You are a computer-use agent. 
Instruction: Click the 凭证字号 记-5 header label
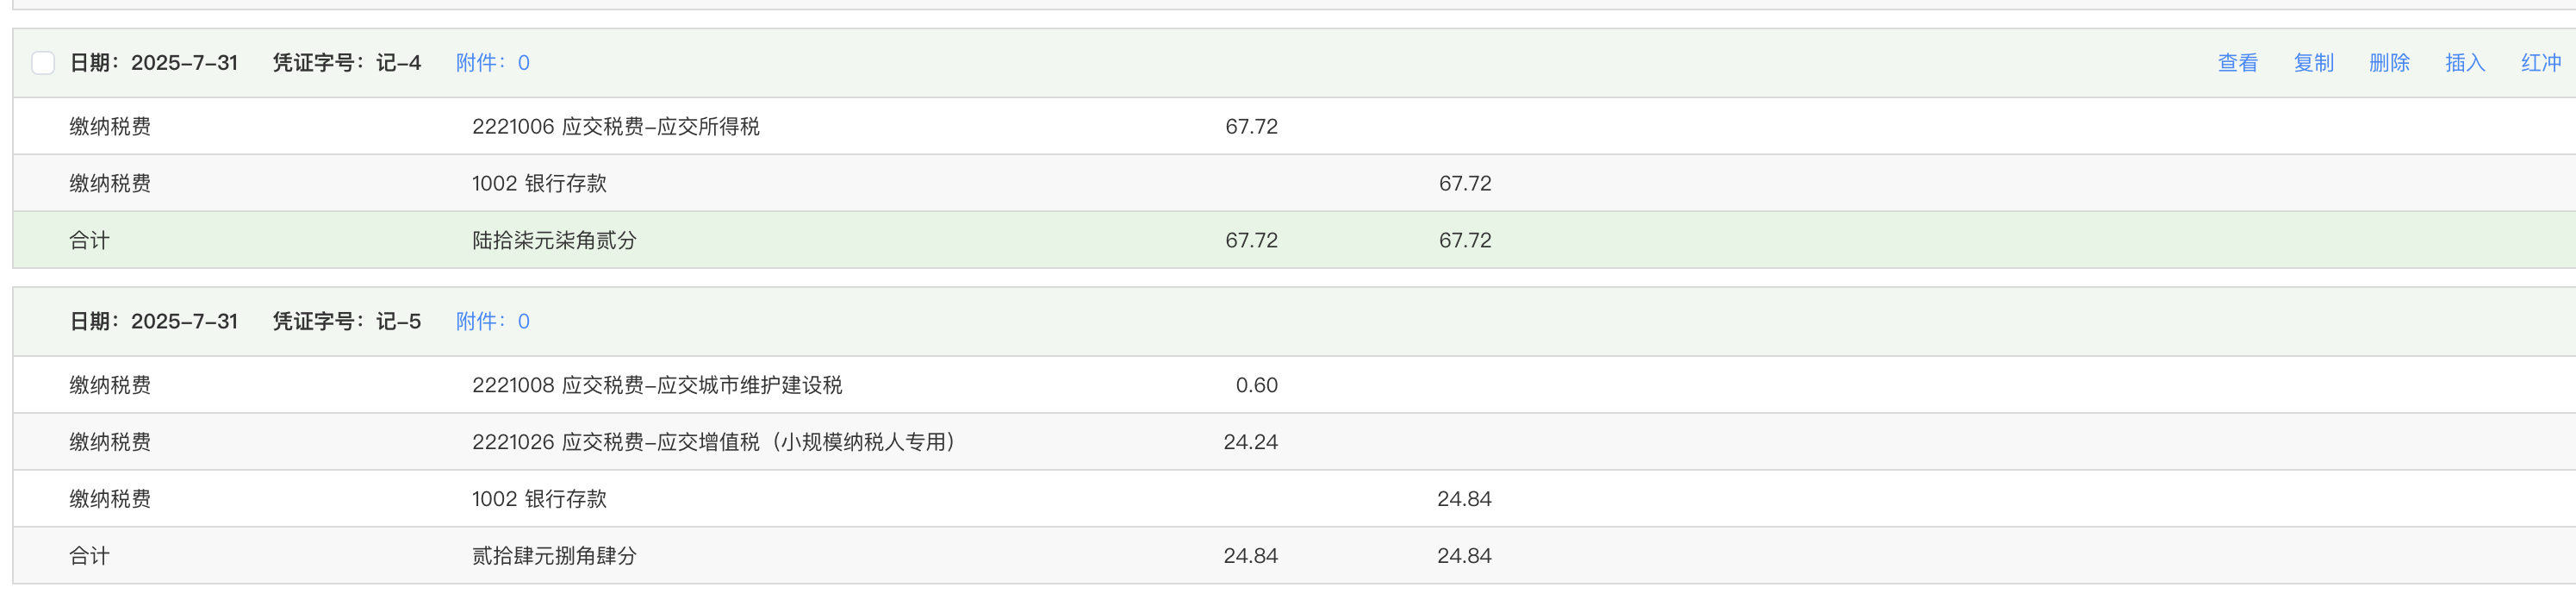pos(346,321)
